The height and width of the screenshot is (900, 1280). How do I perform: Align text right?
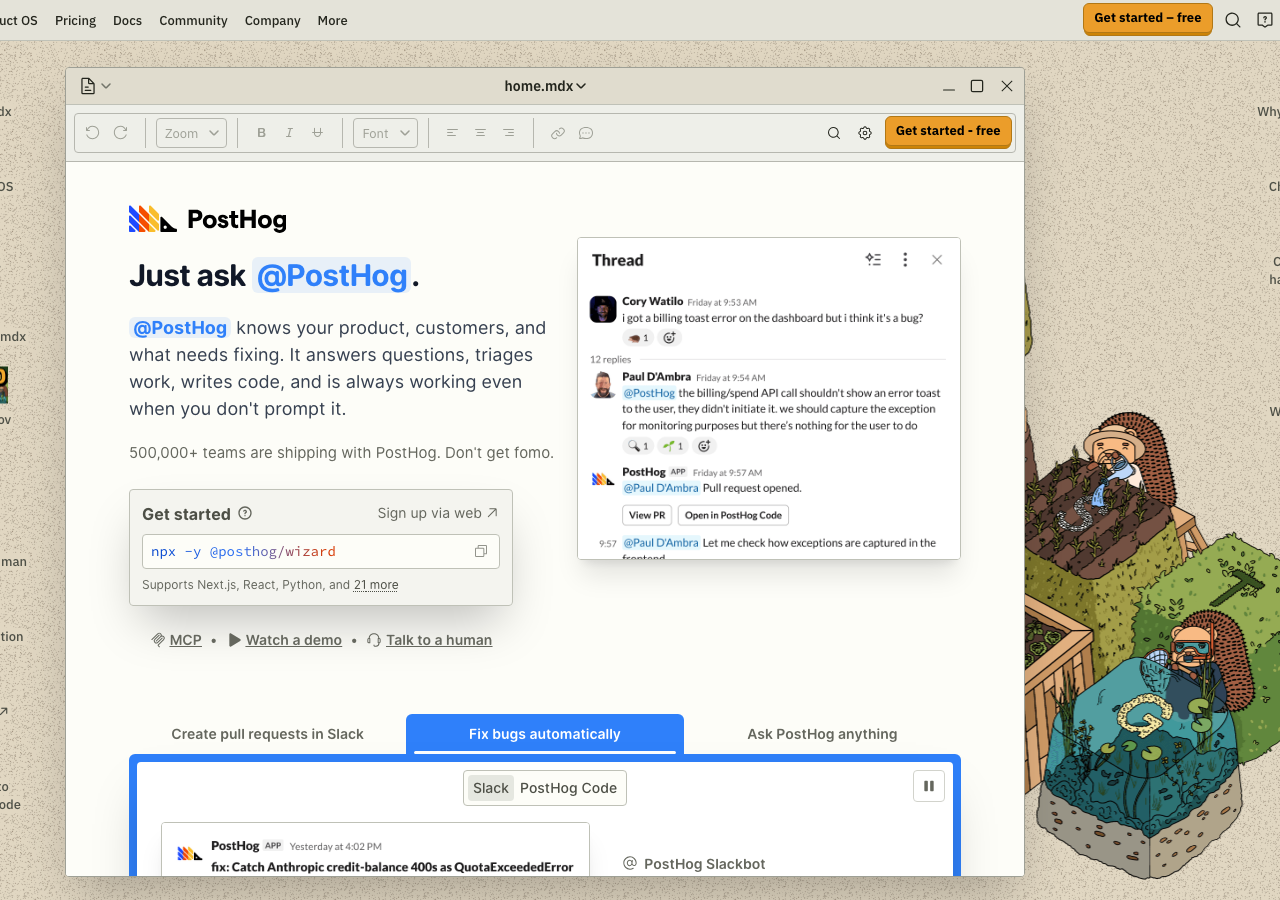[x=508, y=133]
